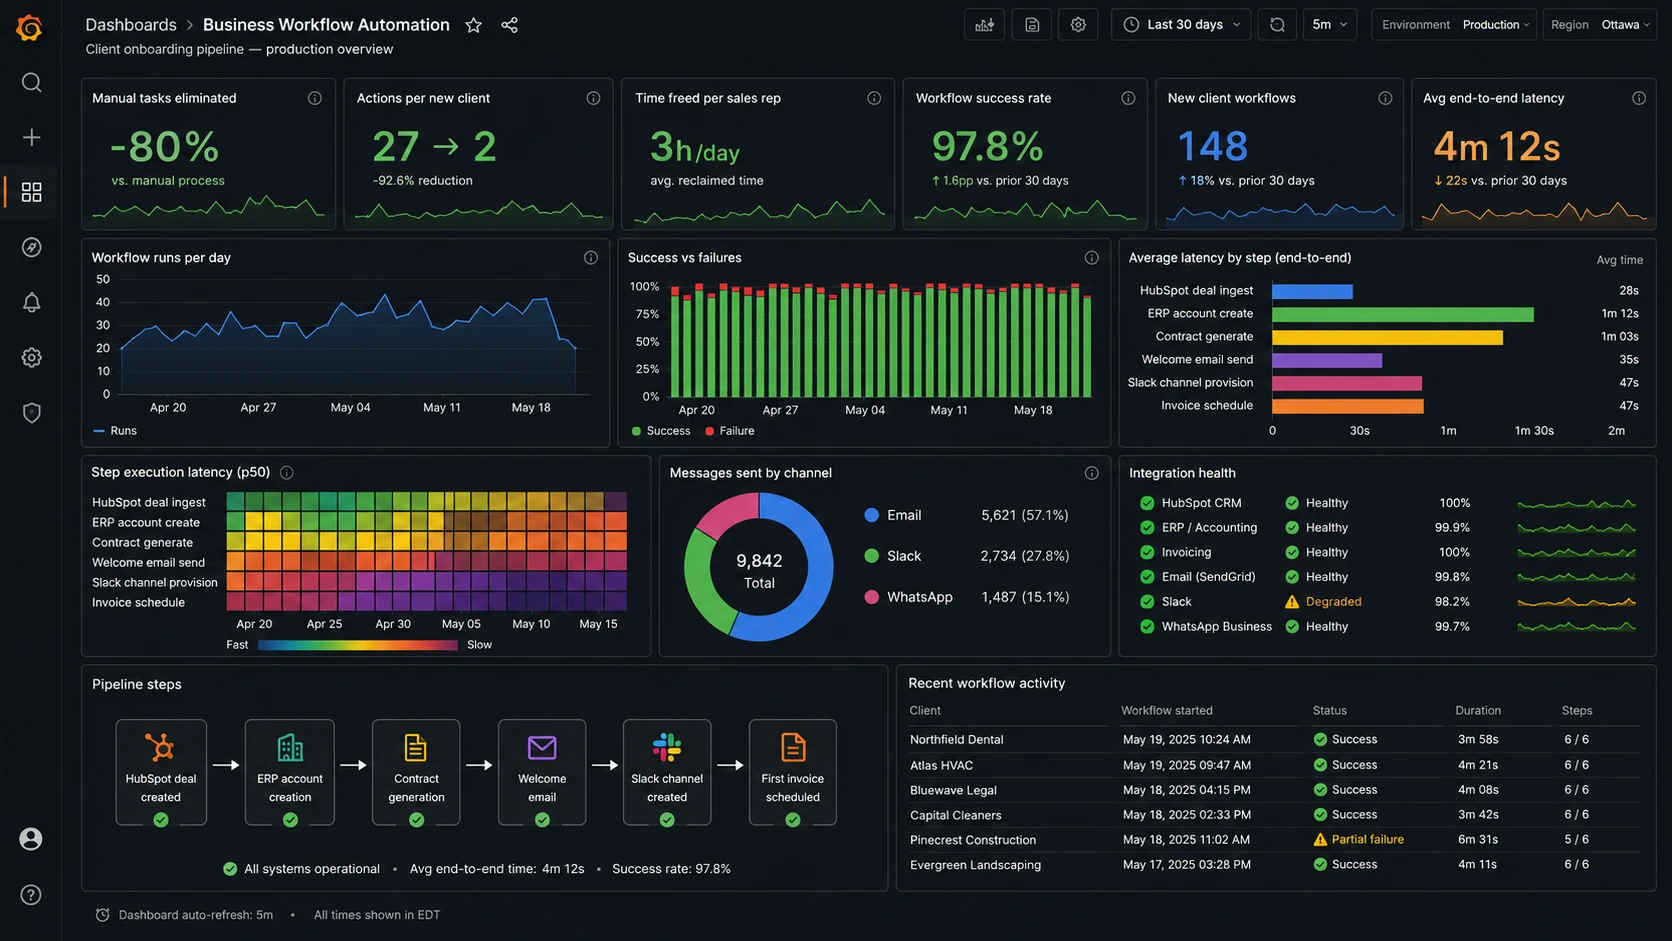Share the dashboard via share icon
1672x941 pixels.
coord(509,25)
